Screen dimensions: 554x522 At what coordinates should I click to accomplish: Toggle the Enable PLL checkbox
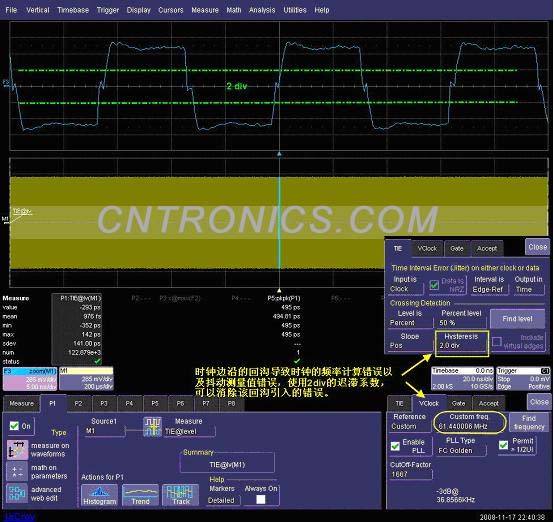pyautogui.click(x=395, y=446)
